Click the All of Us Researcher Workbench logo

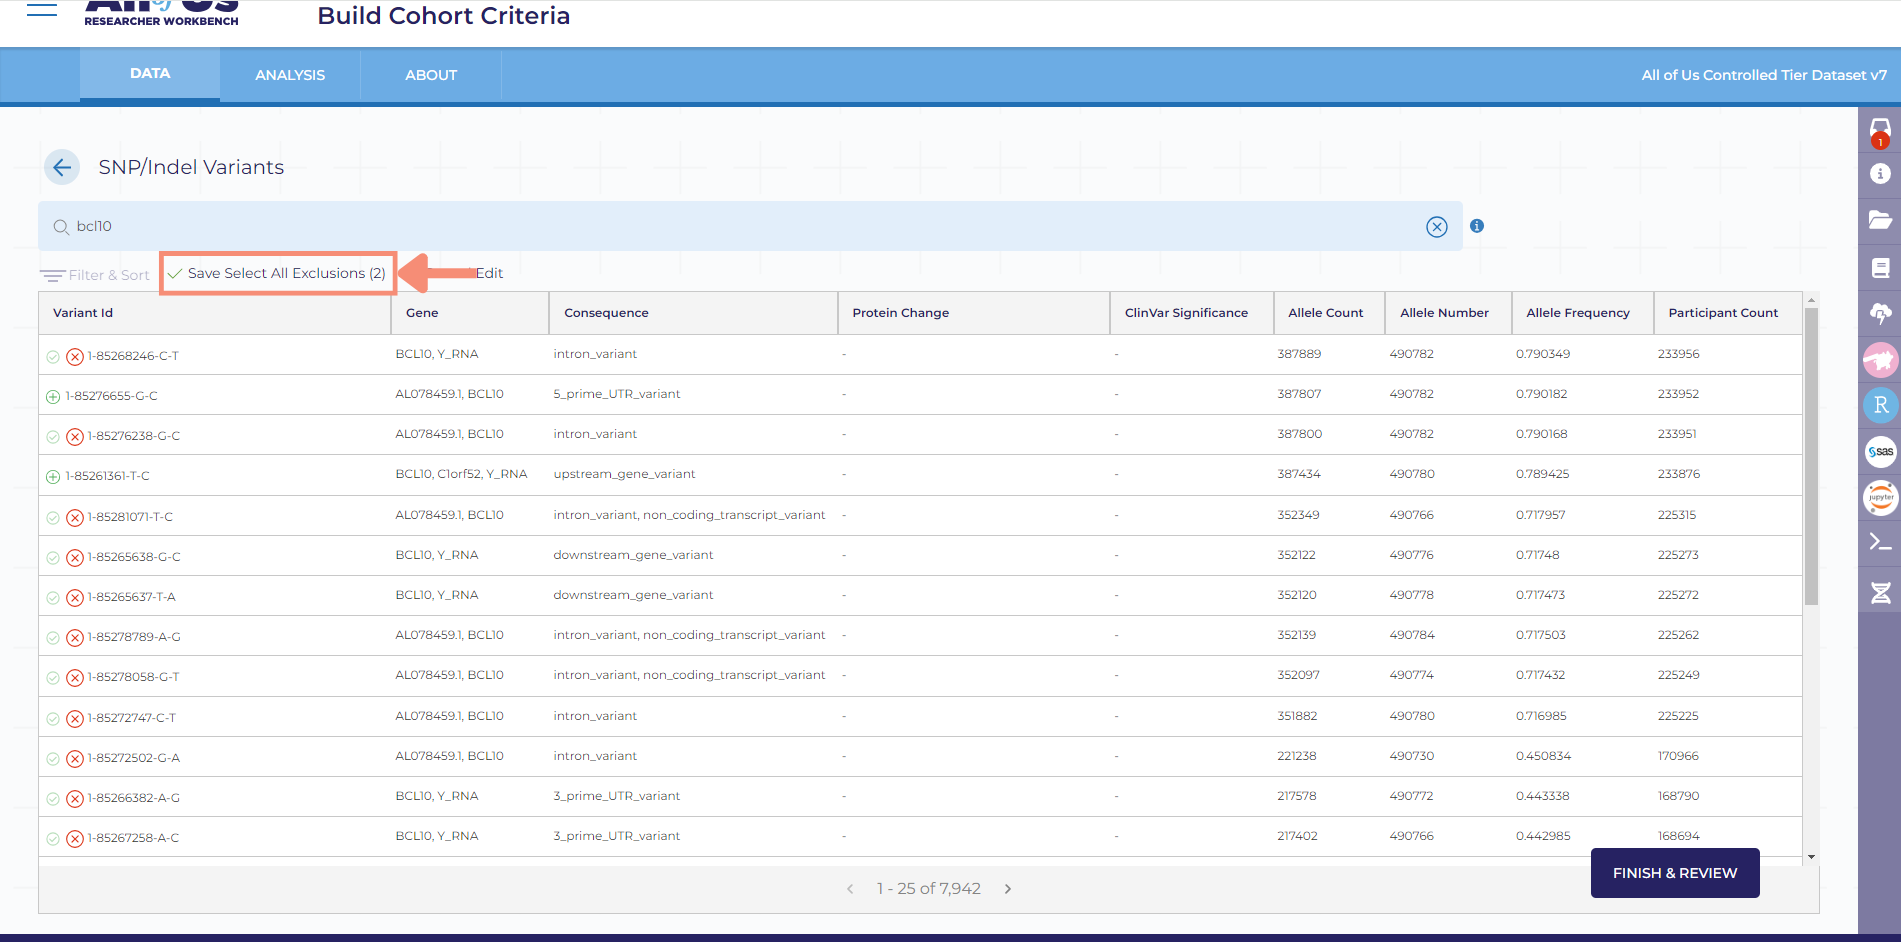[x=162, y=13]
